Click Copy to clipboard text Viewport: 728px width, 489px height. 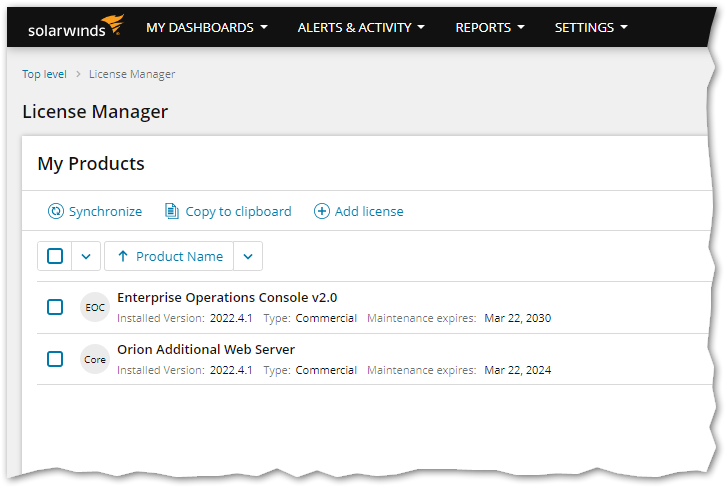238,212
